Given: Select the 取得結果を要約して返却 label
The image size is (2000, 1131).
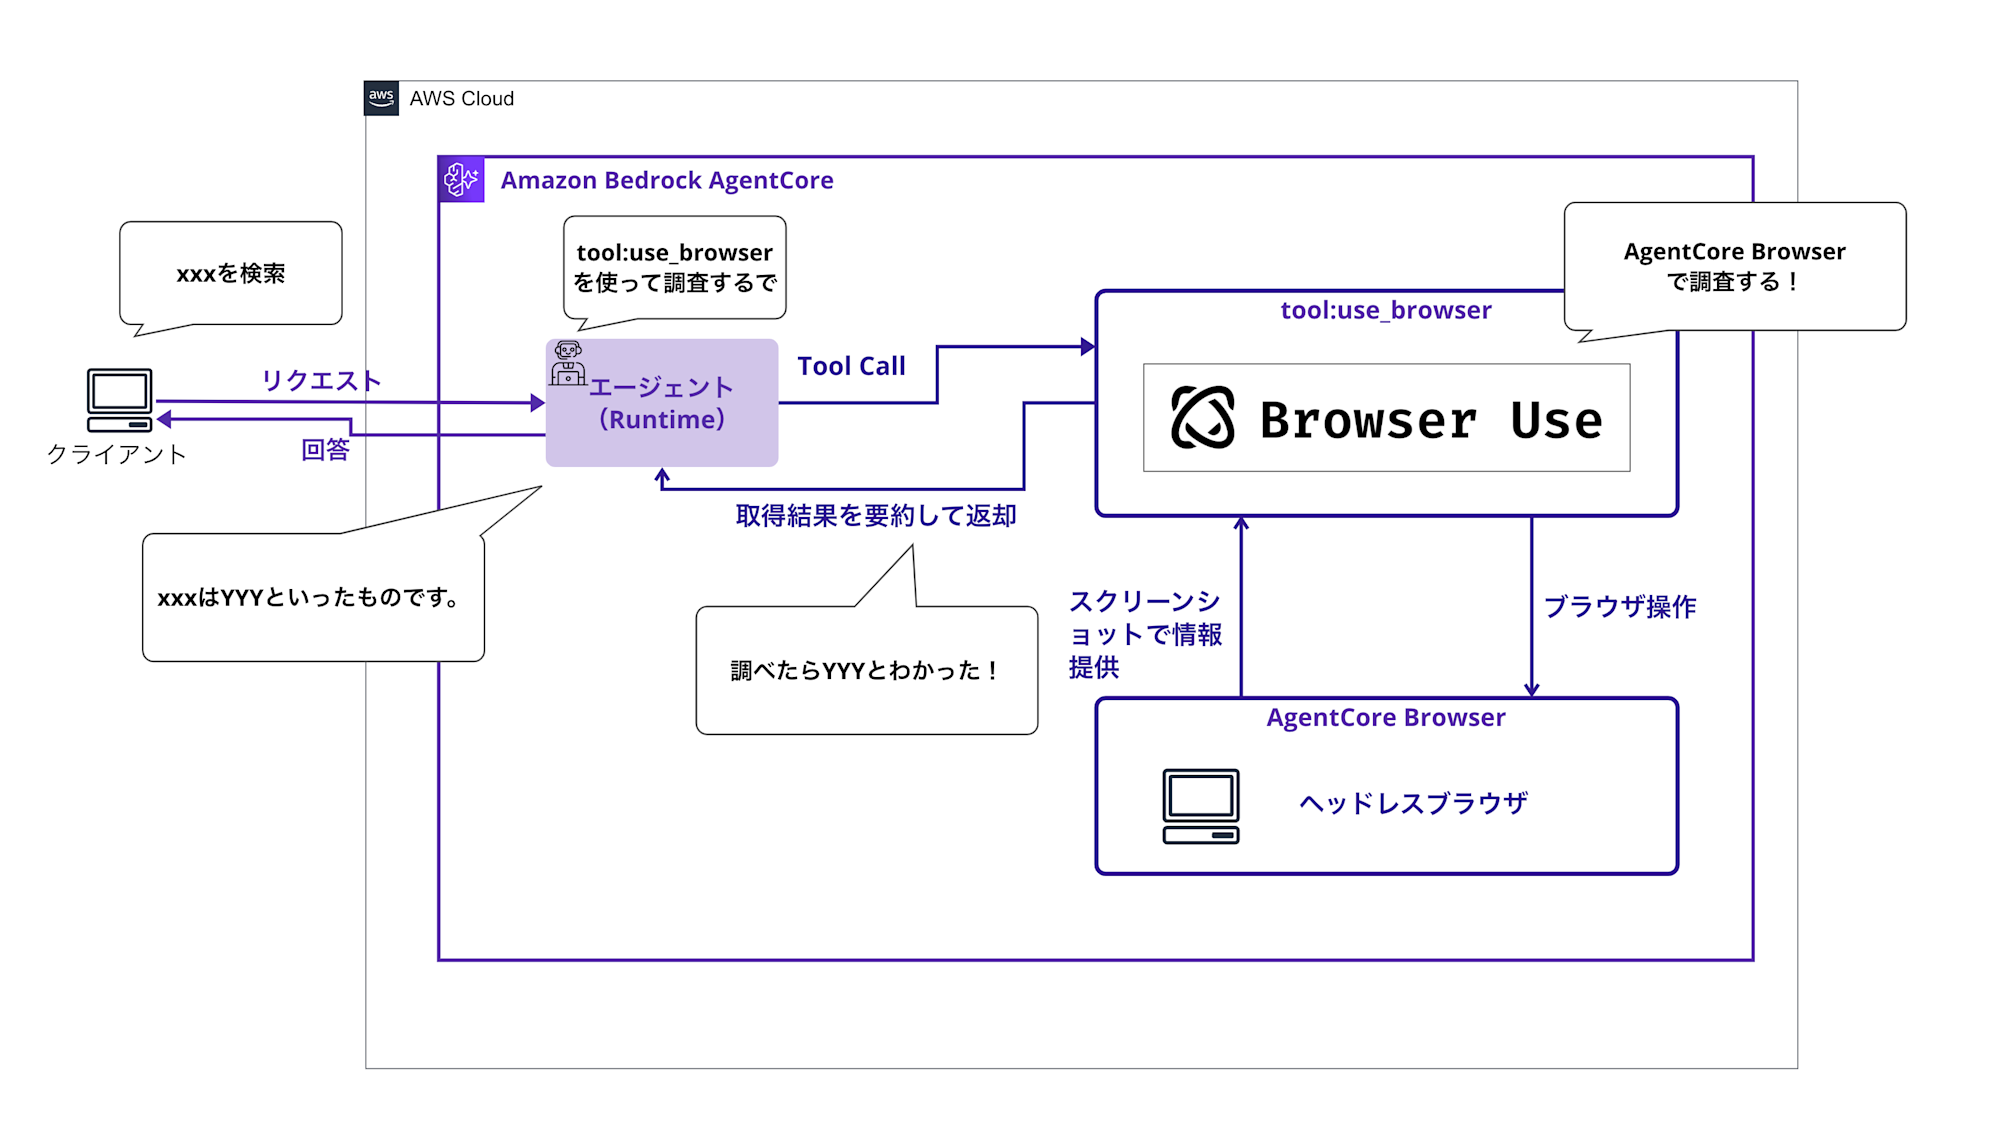Looking at the screenshot, I should (876, 515).
